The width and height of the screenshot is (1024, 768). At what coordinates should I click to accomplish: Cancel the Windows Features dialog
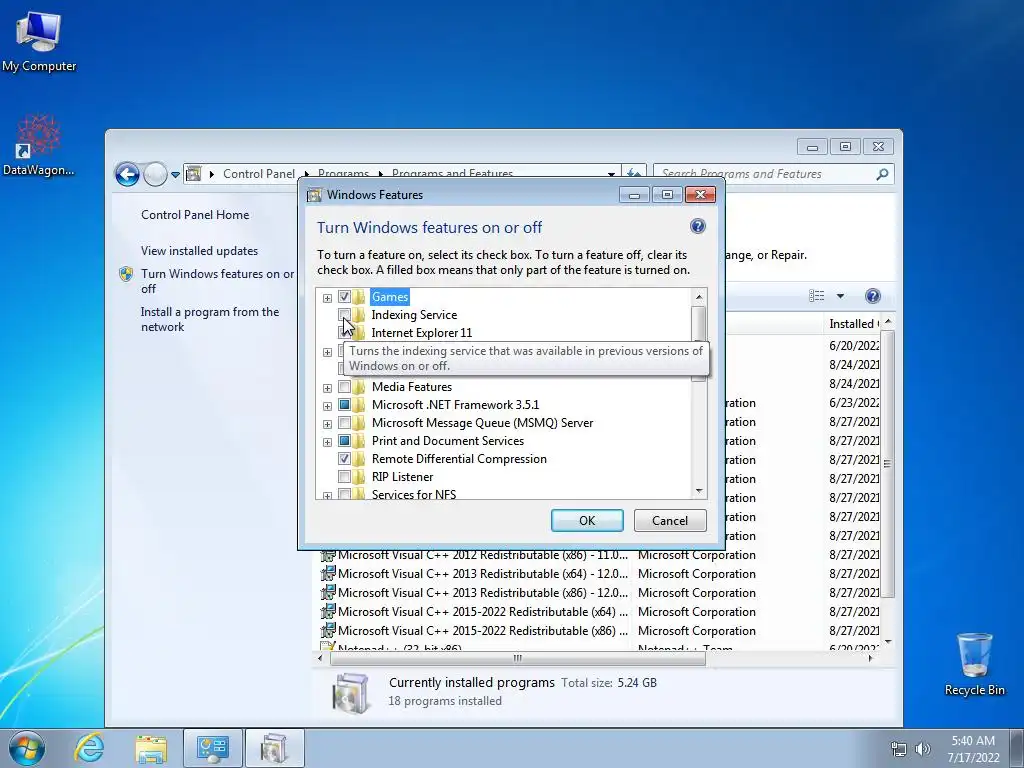pos(670,520)
